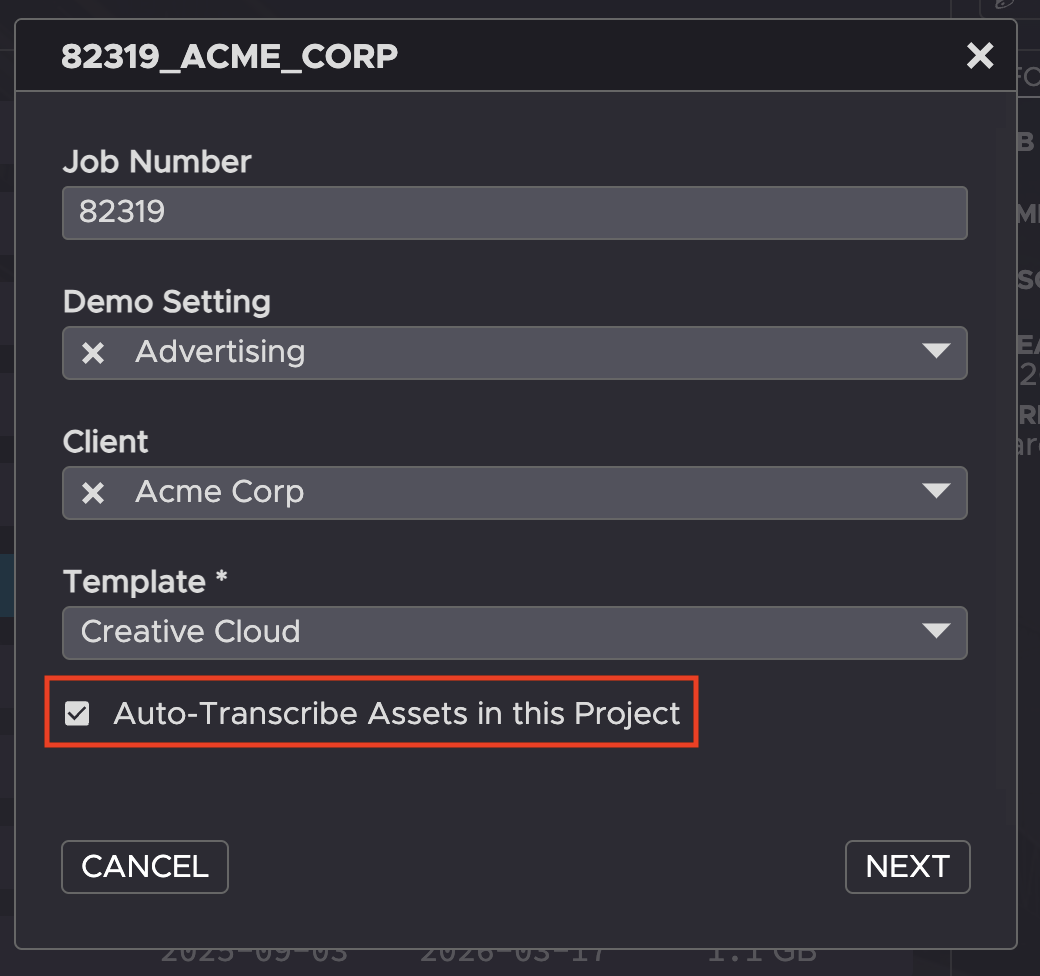Click the Client field label
This screenshot has width=1040, height=976.
point(105,441)
